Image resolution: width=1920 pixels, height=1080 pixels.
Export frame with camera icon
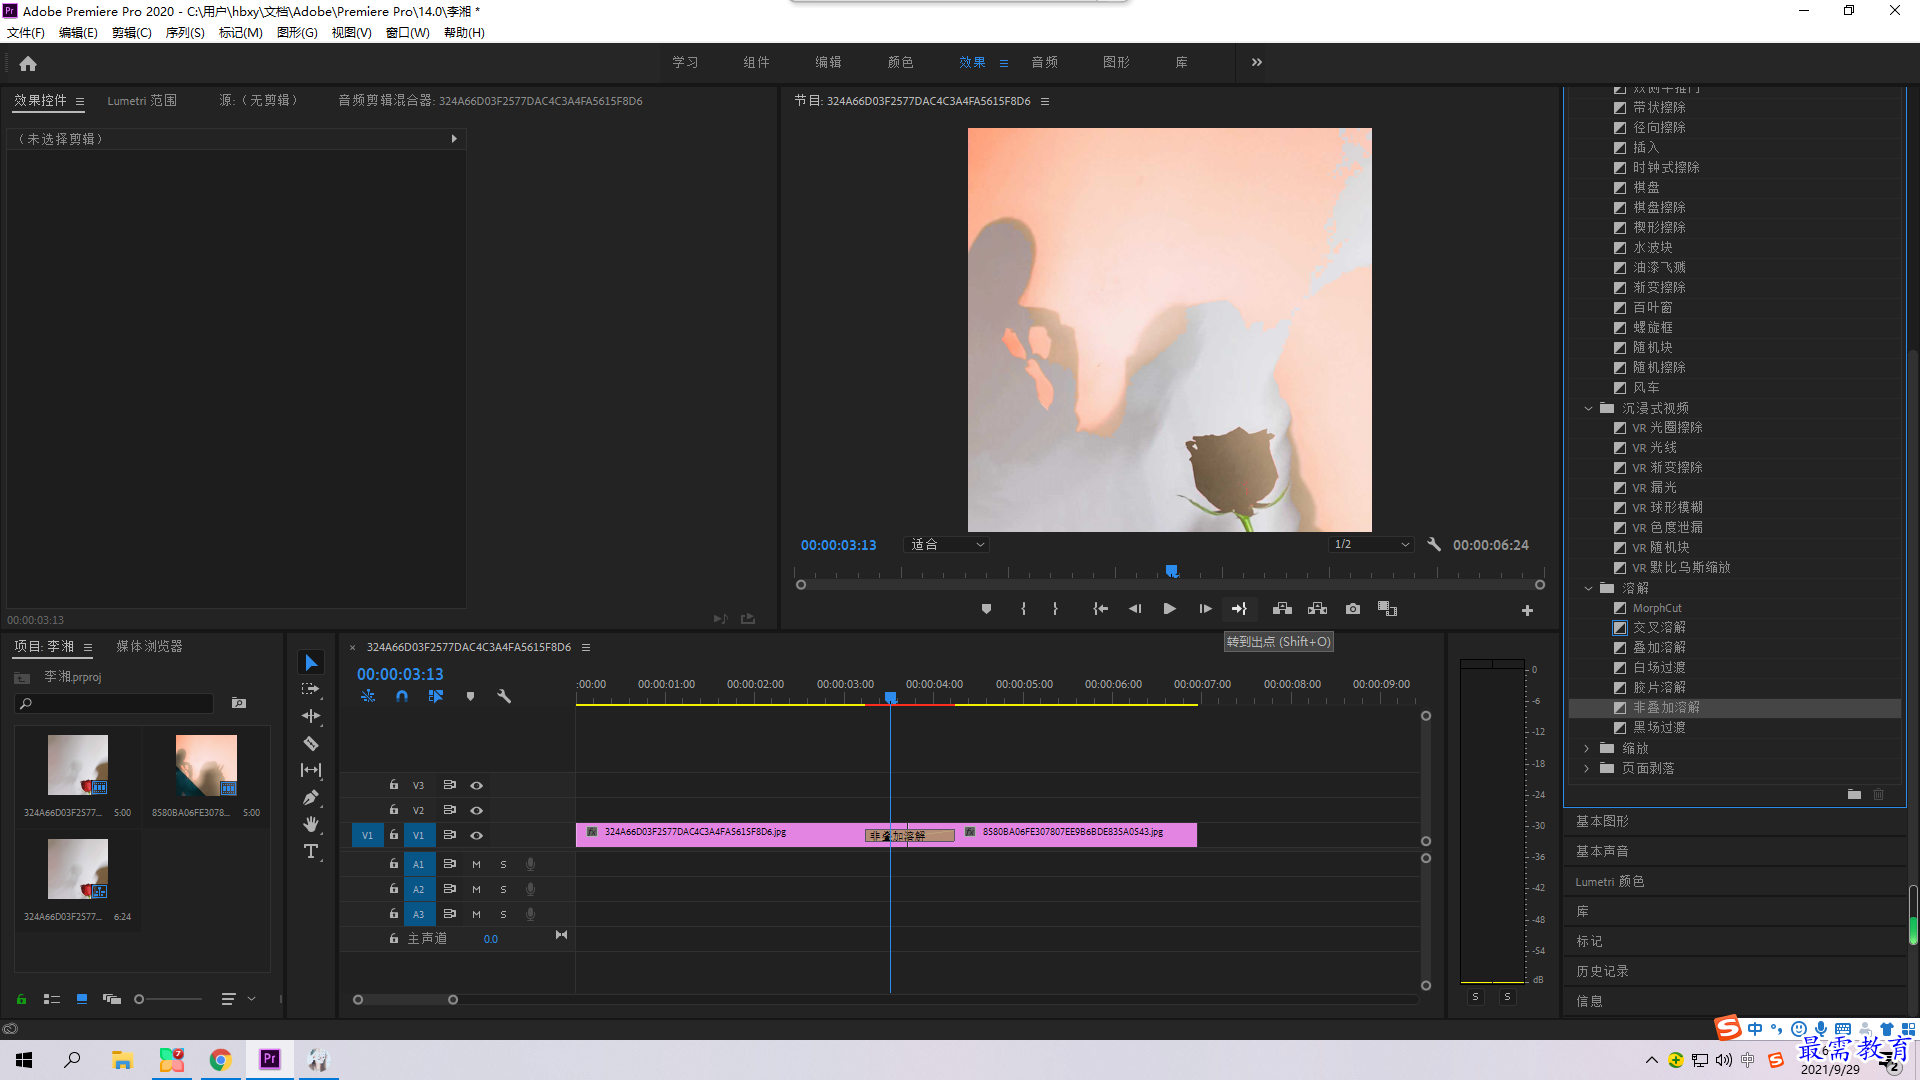coord(1353,609)
